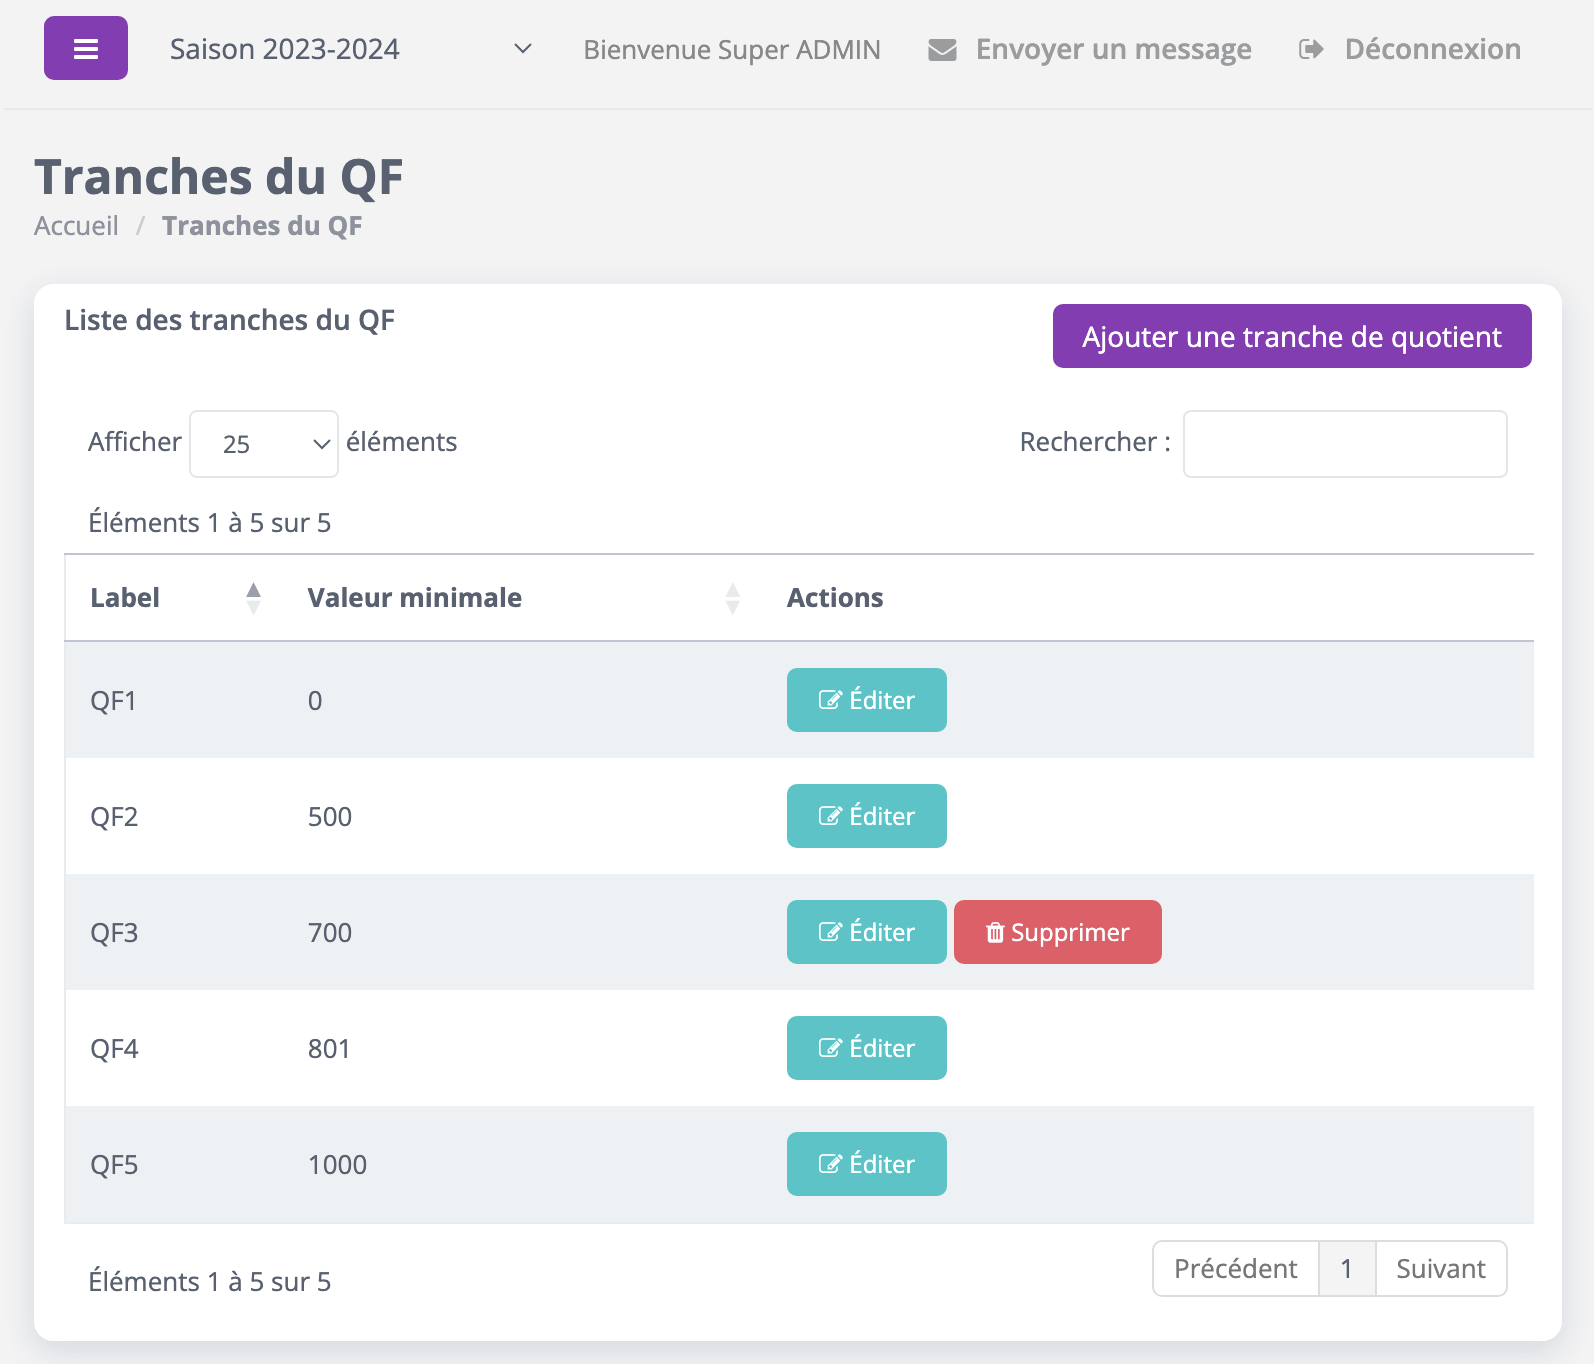Click the logout arrow icon
Screen dimensions: 1594x1364
tap(1311, 50)
